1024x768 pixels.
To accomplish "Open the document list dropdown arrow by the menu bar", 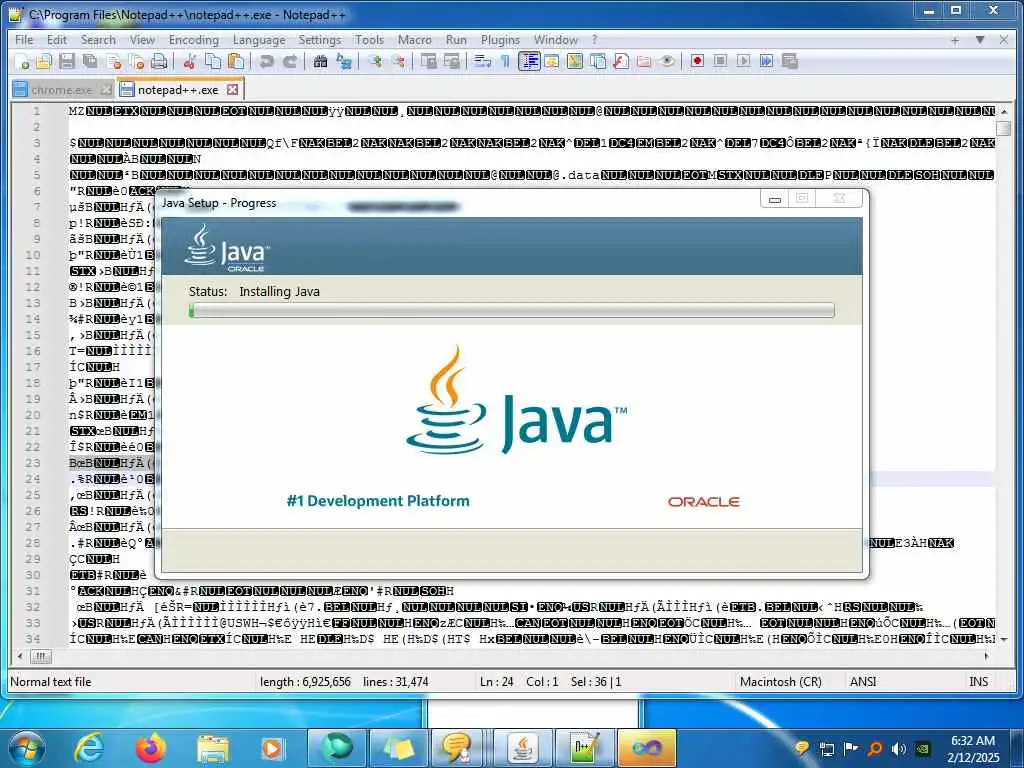I will [x=980, y=40].
